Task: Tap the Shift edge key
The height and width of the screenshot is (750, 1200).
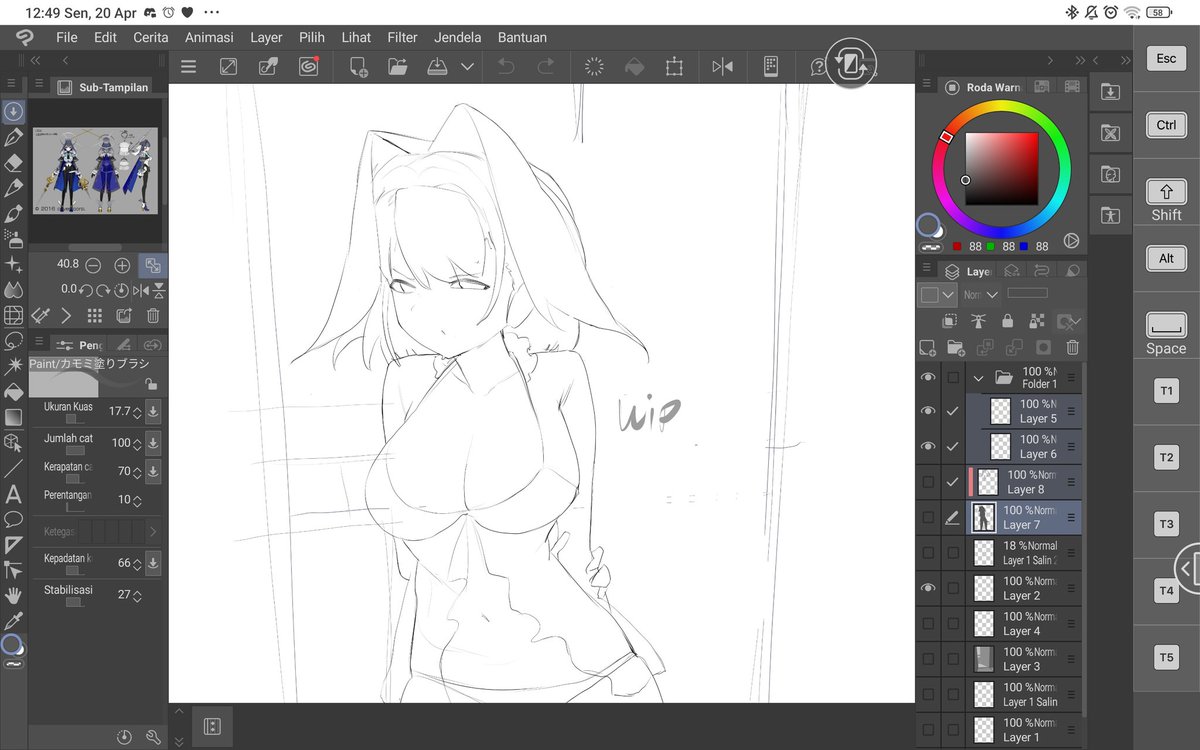Action: tap(1166, 200)
